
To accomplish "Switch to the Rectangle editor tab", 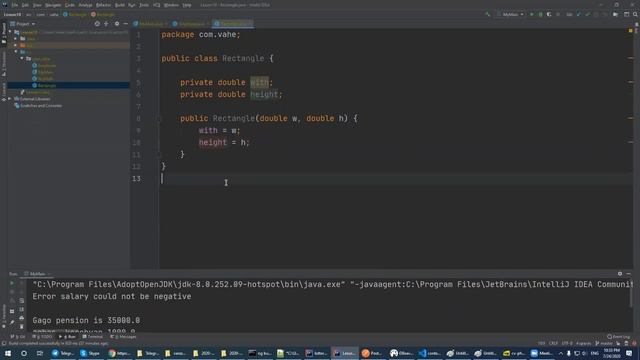I will pos(233,24).
